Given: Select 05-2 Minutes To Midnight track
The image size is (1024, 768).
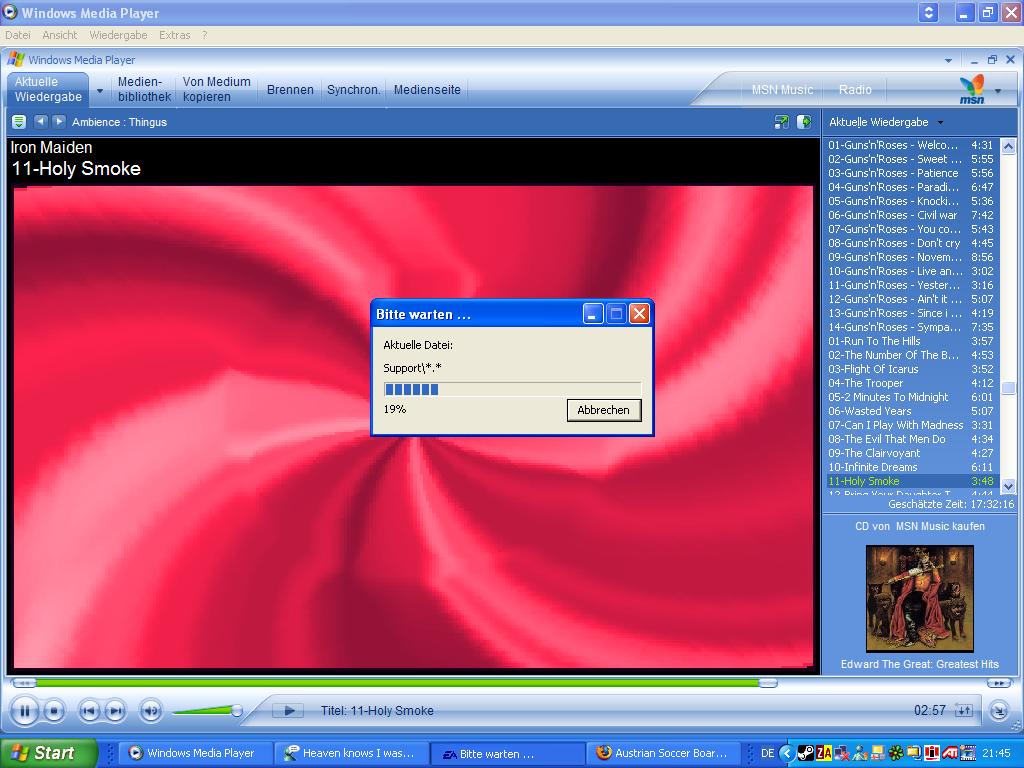Looking at the screenshot, I should pyautogui.click(x=911, y=397).
